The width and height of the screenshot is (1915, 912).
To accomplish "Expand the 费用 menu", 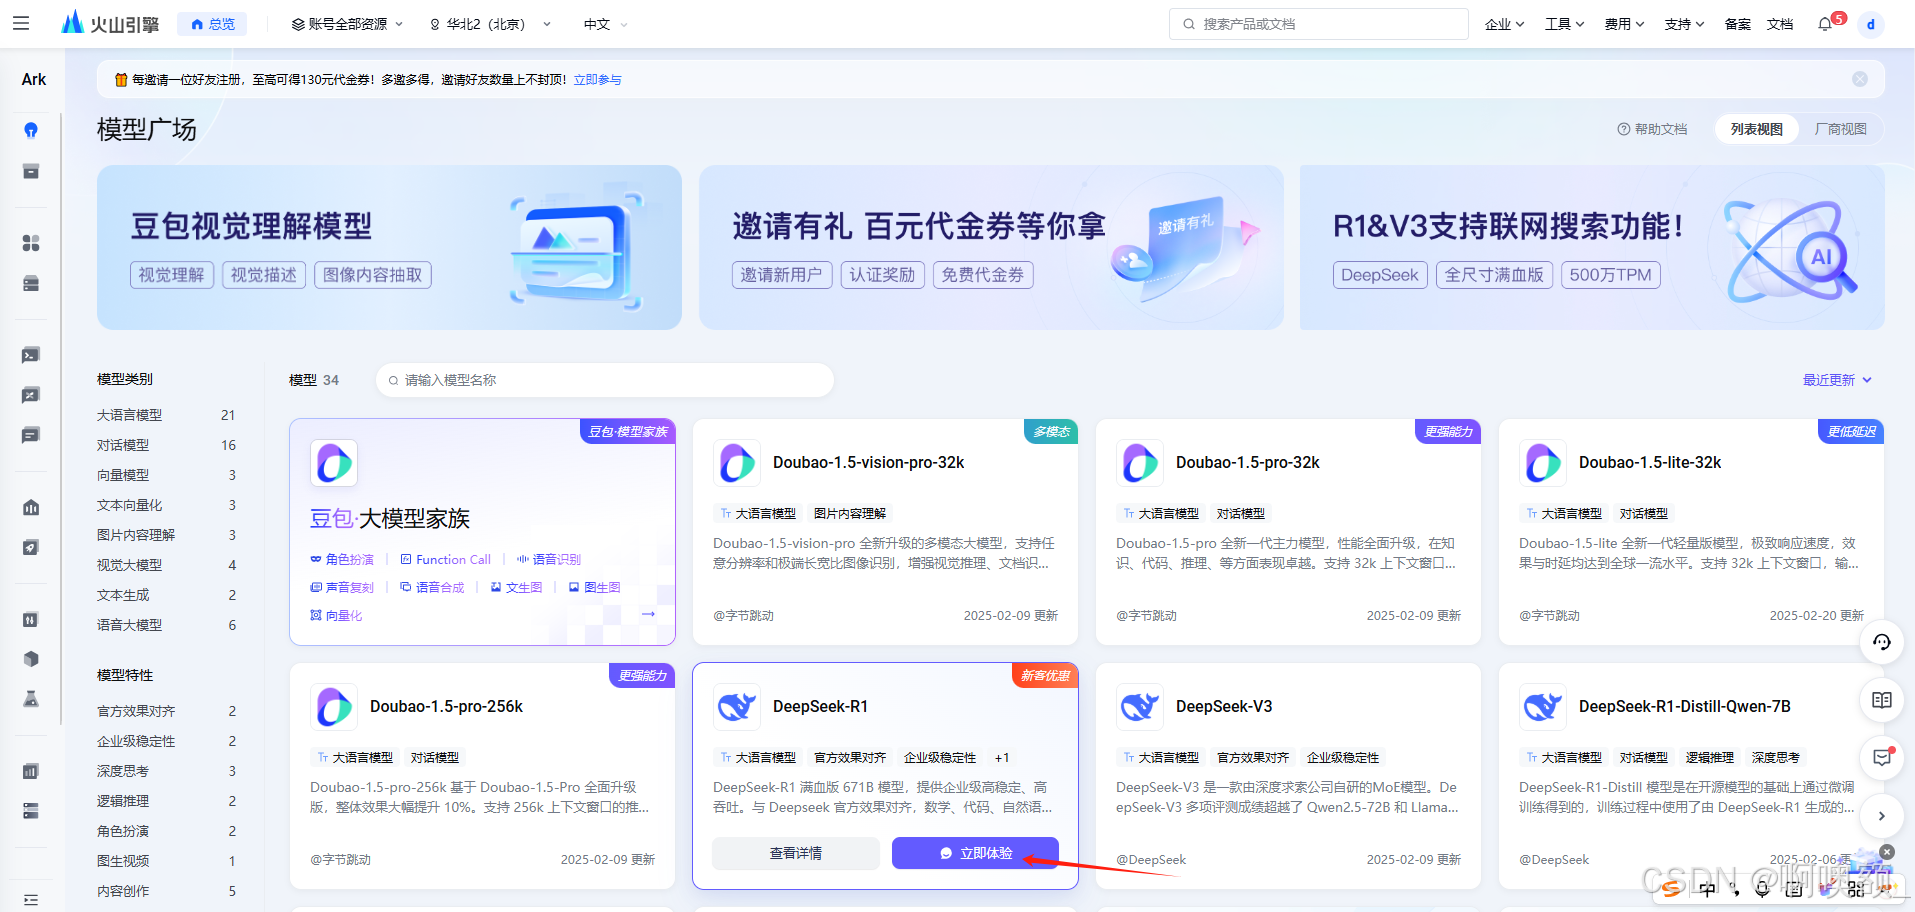I will [x=1624, y=24].
